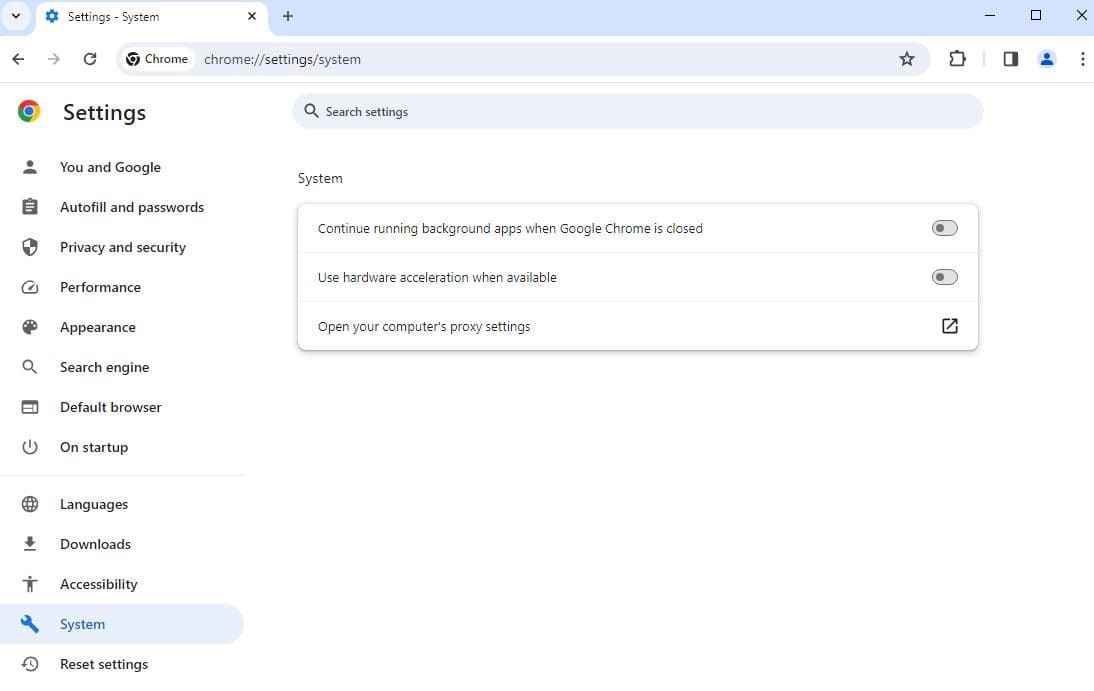Open the Extensions puzzle icon
Screen dimensions: 1094x691
click(x=957, y=59)
